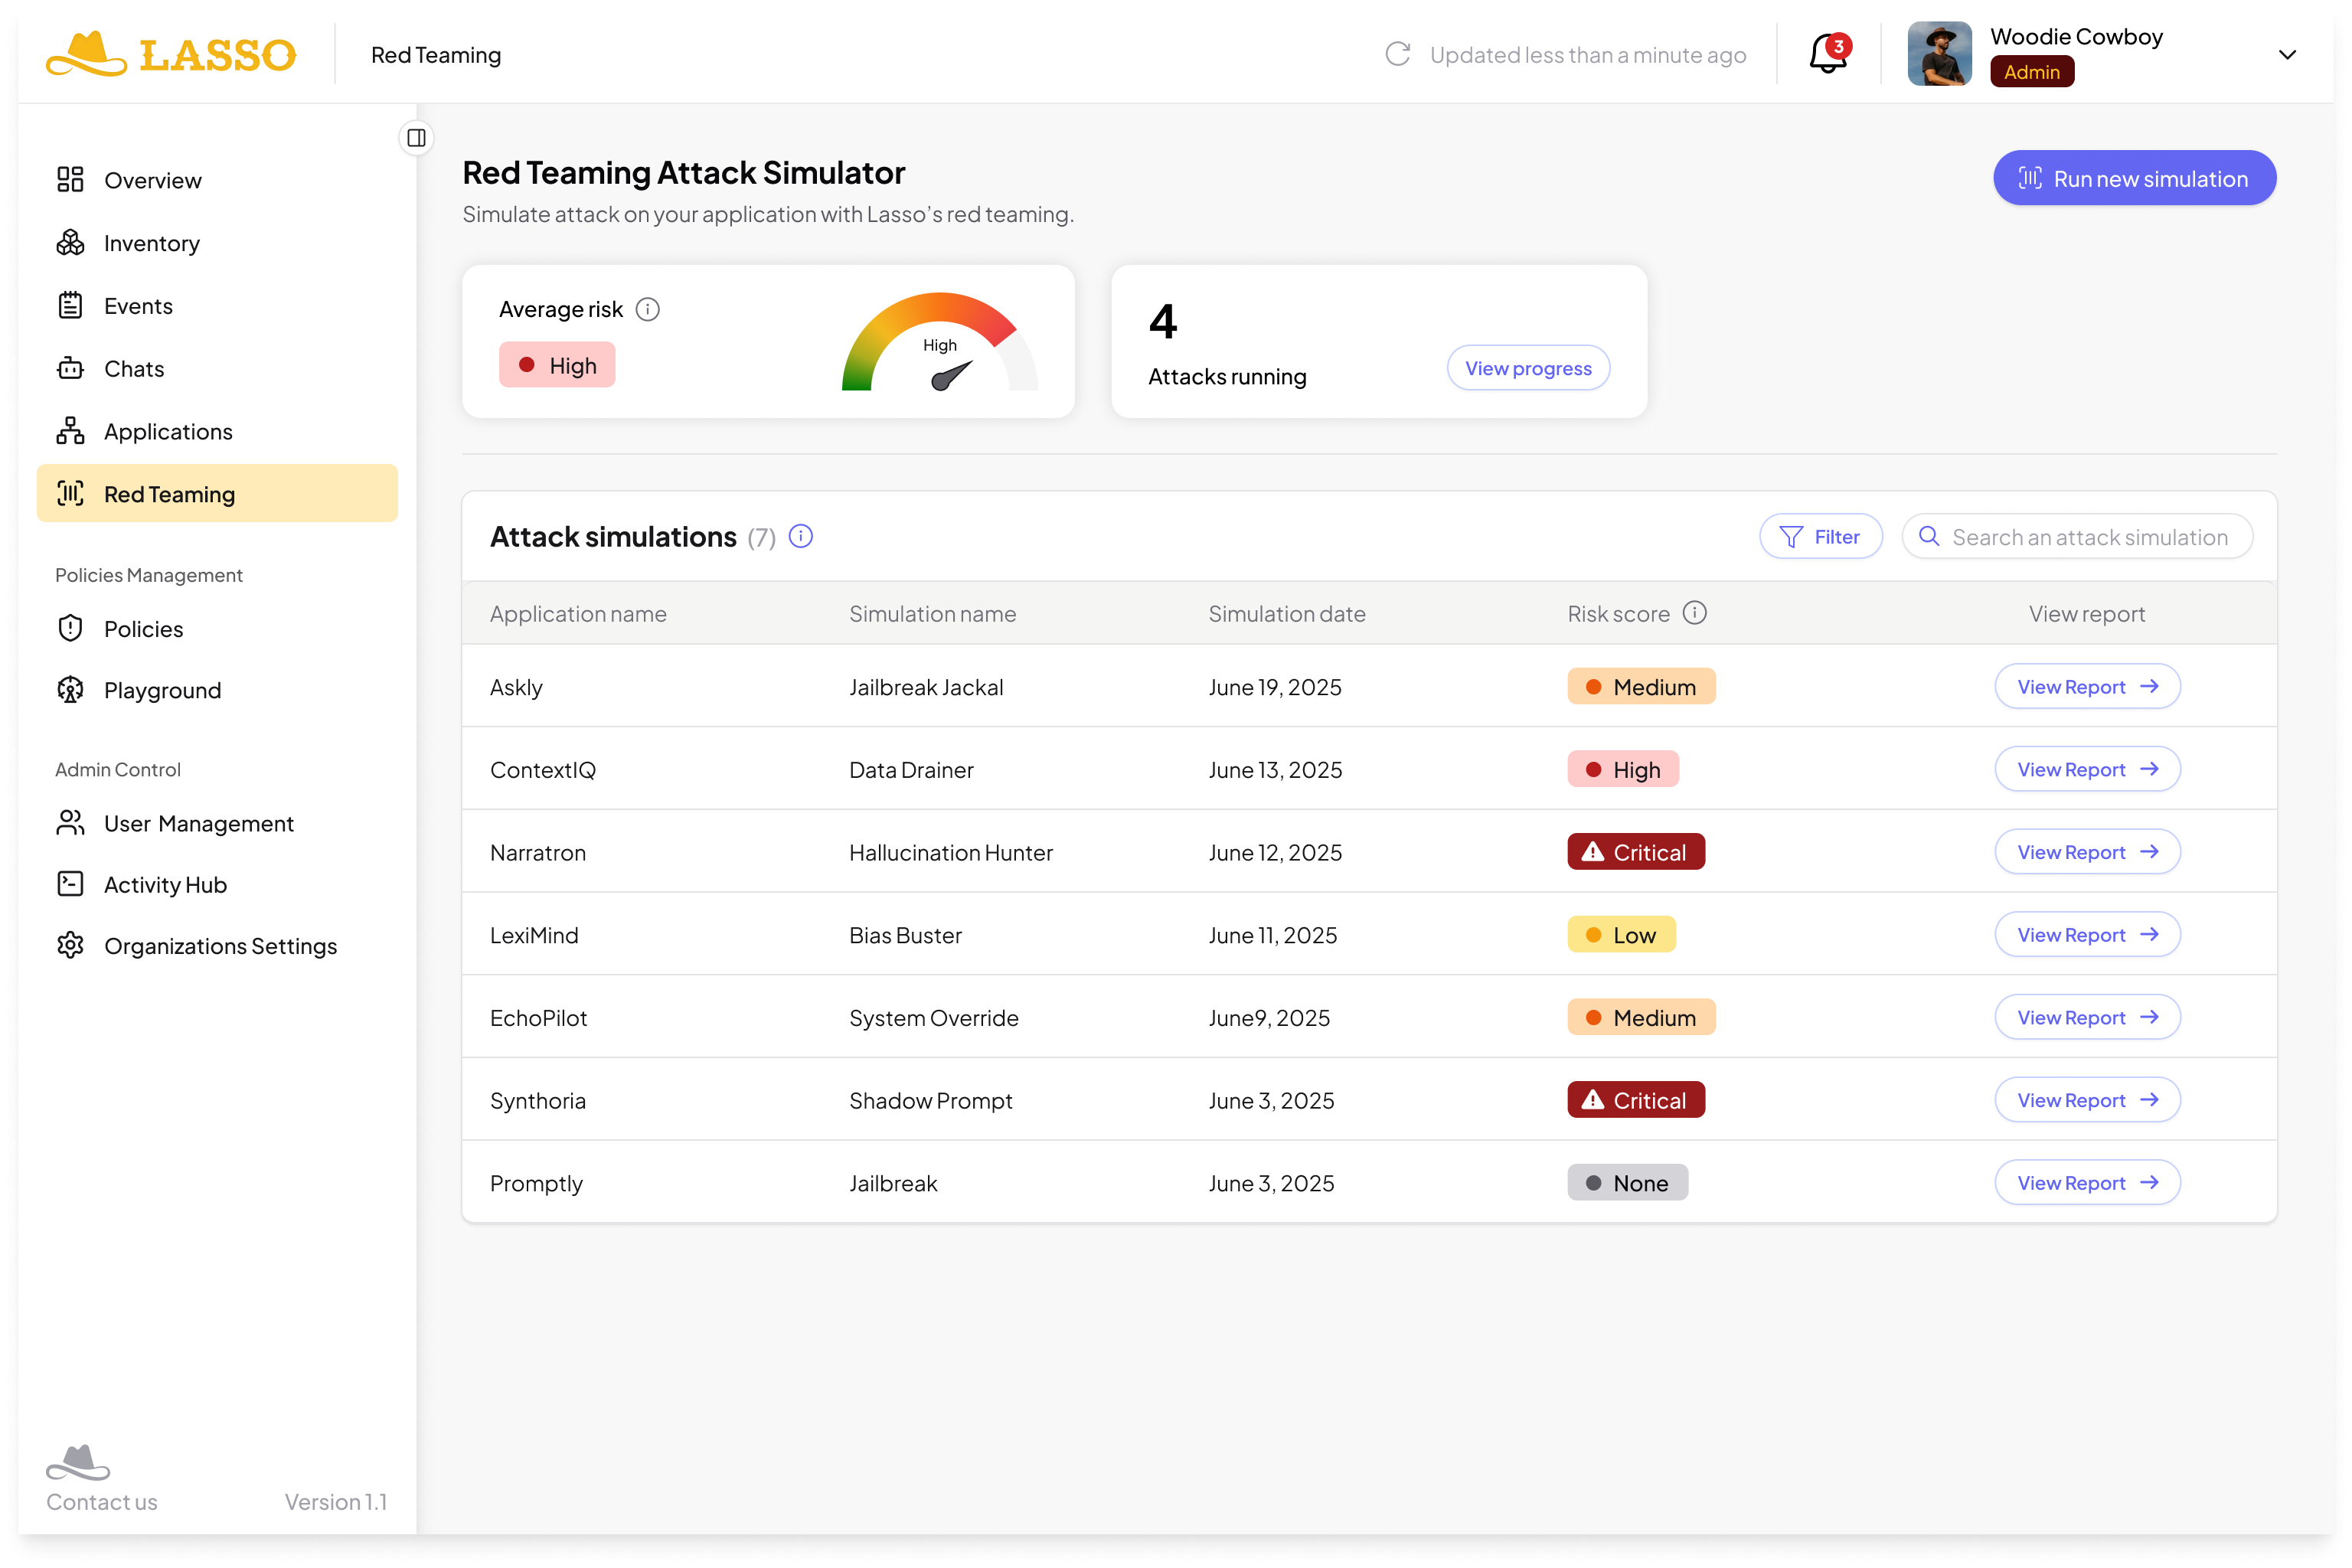Collapse the sidebar with the panel toggle icon

point(417,138)
